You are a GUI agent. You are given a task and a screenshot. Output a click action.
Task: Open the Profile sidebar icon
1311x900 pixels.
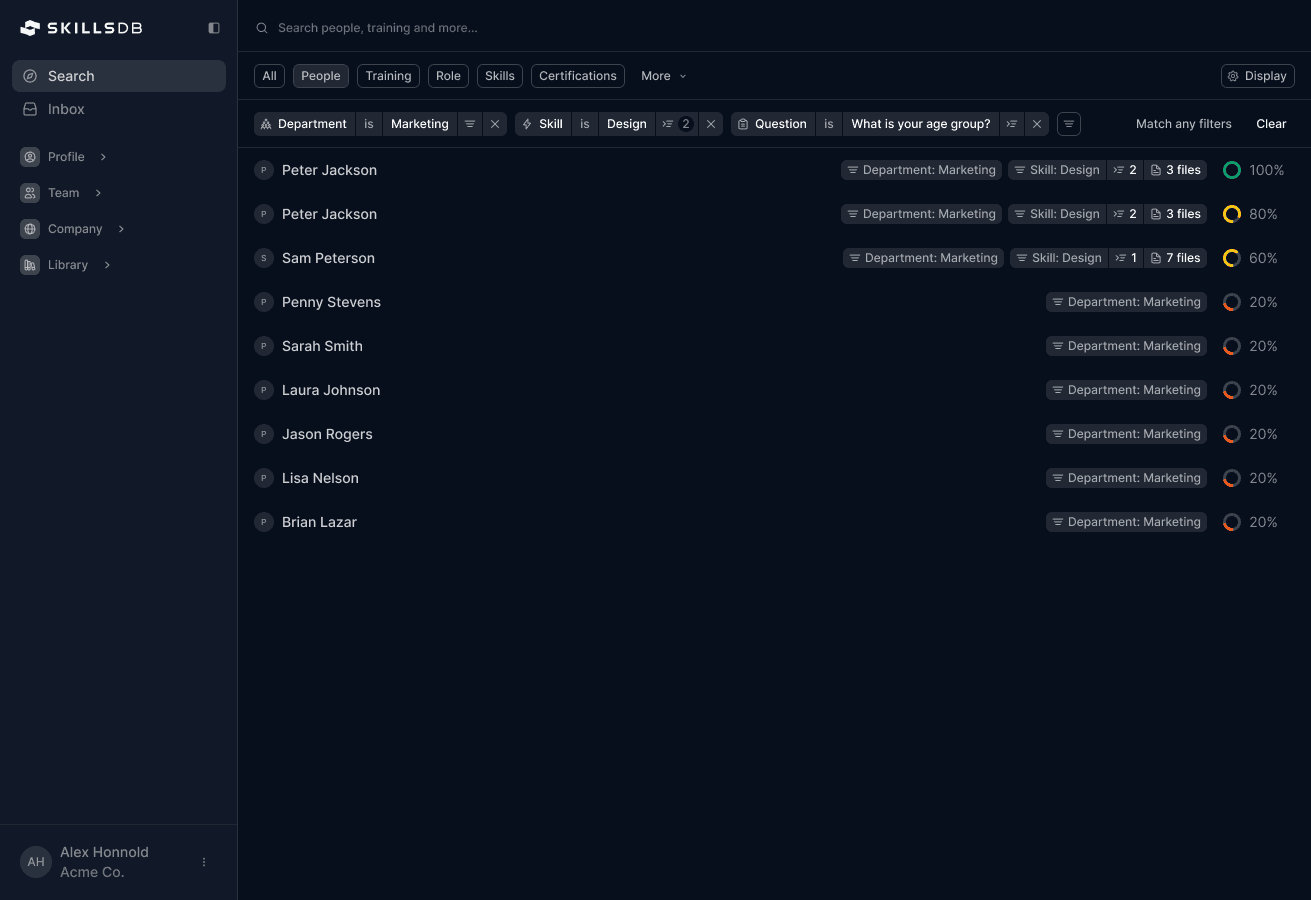pyautogui.click(x=29, y=156)
